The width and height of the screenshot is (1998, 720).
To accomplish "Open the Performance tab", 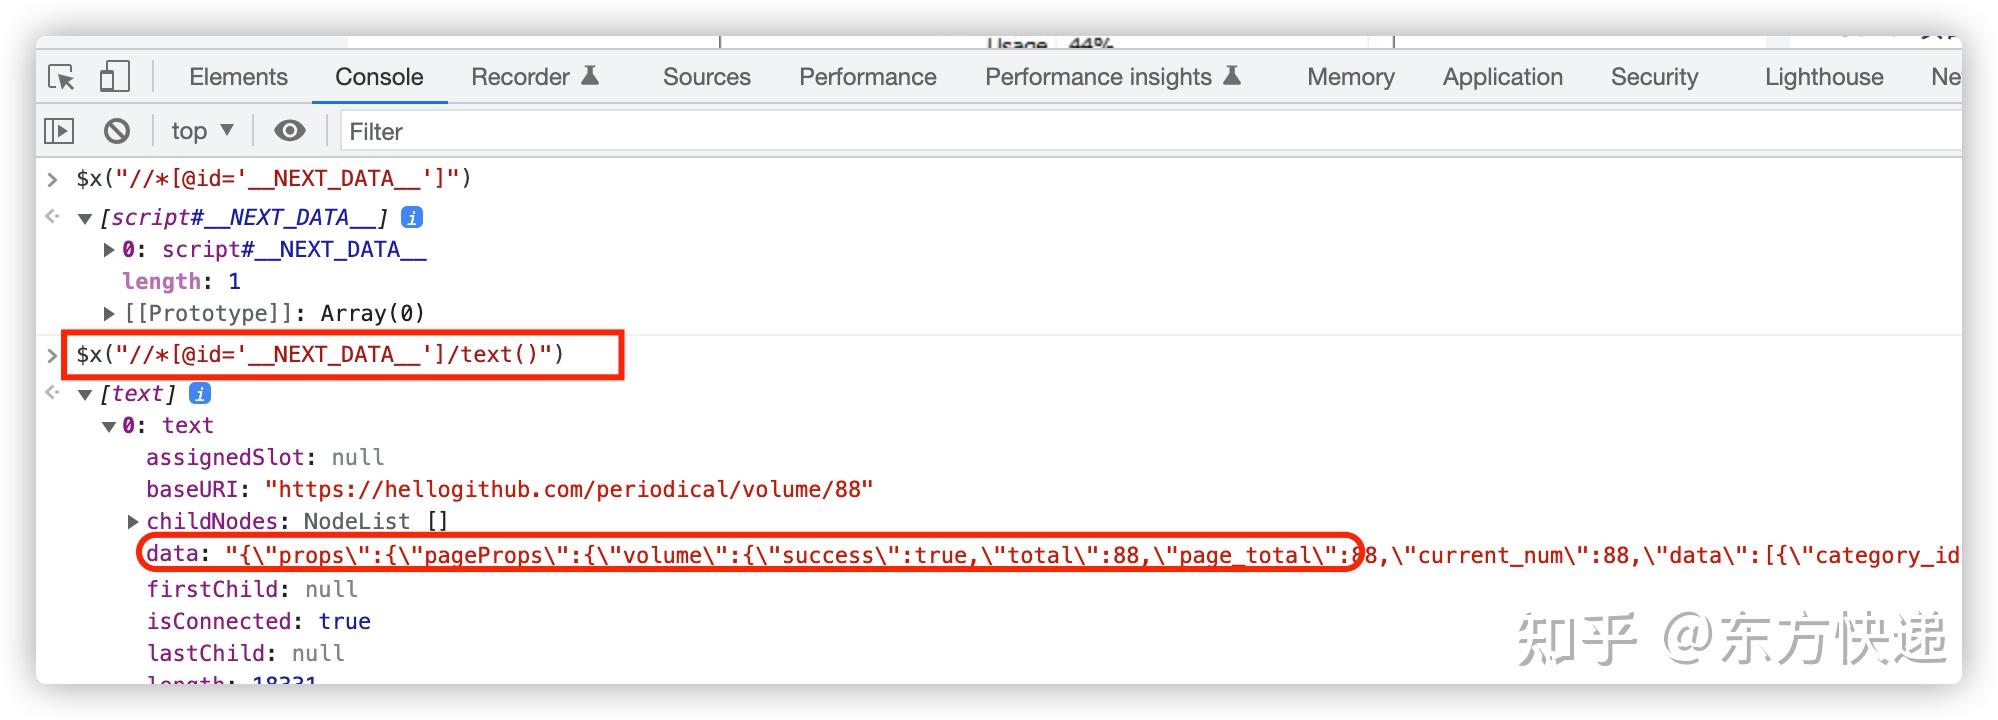I will click(867, 77).
